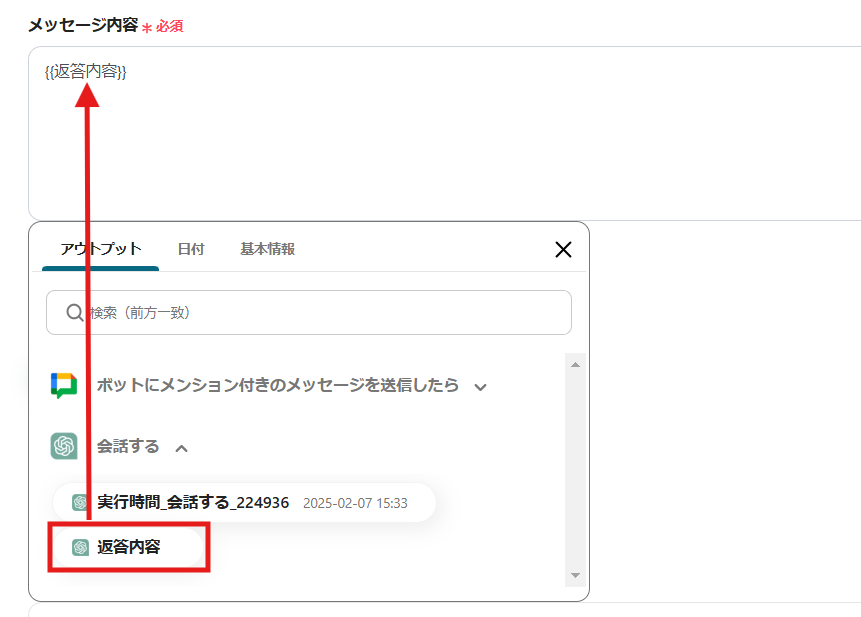Close the output picker panel
The width and height of the screenshot is (861, 617).
point(563,250)
